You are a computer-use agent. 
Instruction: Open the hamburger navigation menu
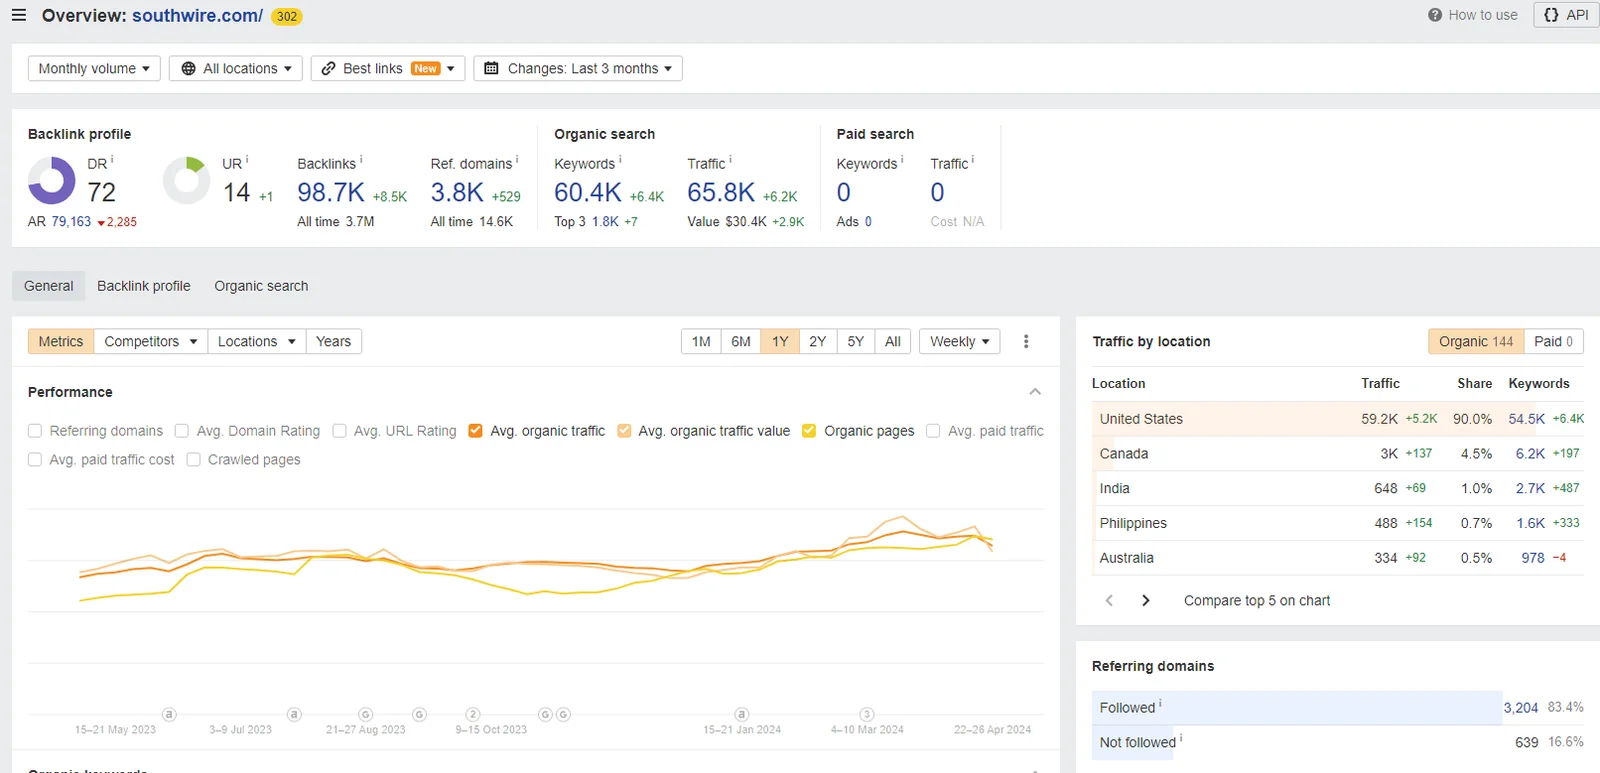click(x=19, y=15)
